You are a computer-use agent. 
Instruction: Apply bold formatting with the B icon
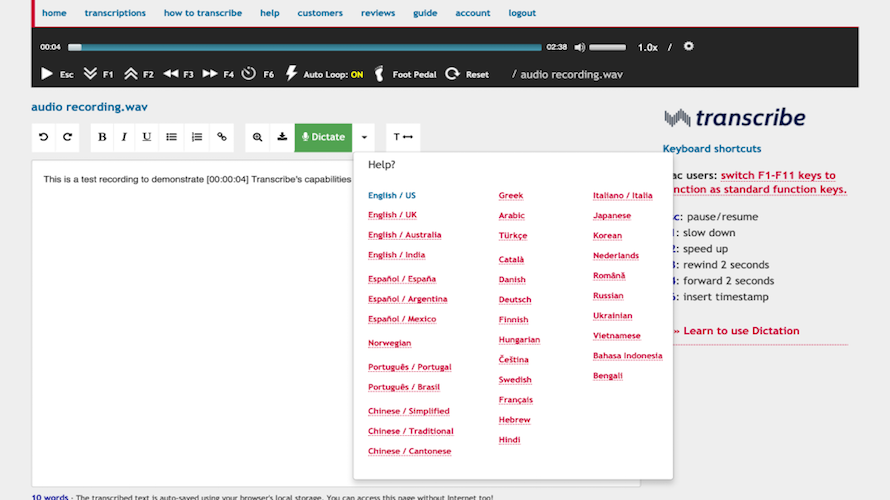click(102, 137)
